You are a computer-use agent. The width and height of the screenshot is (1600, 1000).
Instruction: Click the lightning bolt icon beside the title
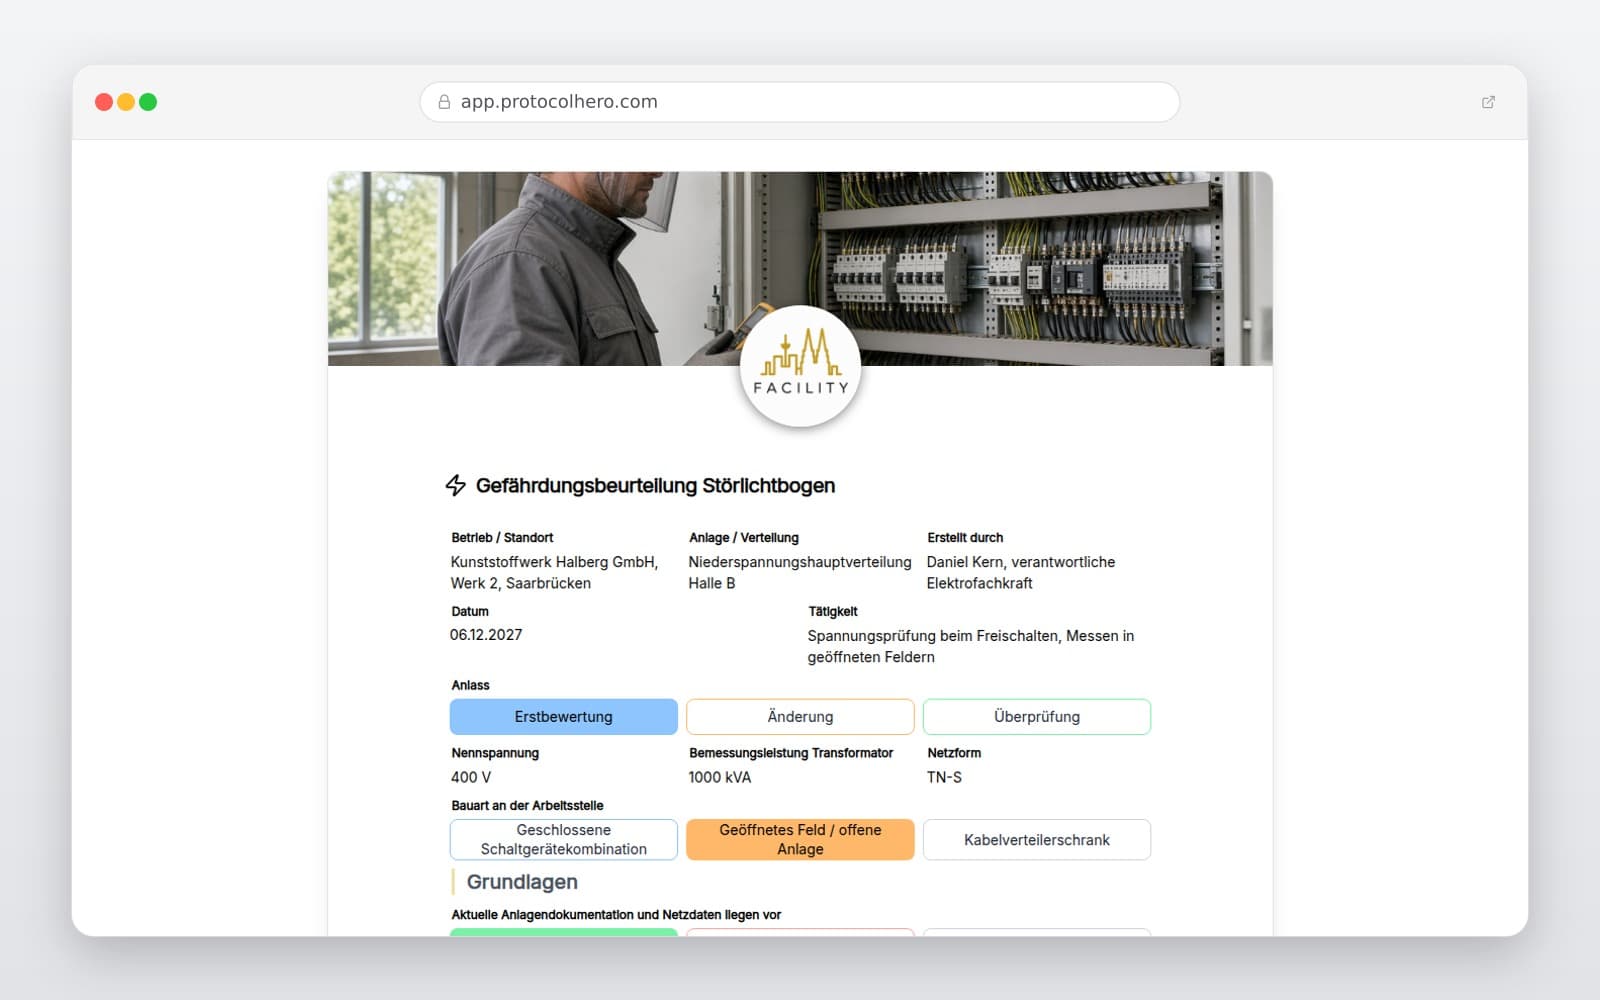coord(456,486)
